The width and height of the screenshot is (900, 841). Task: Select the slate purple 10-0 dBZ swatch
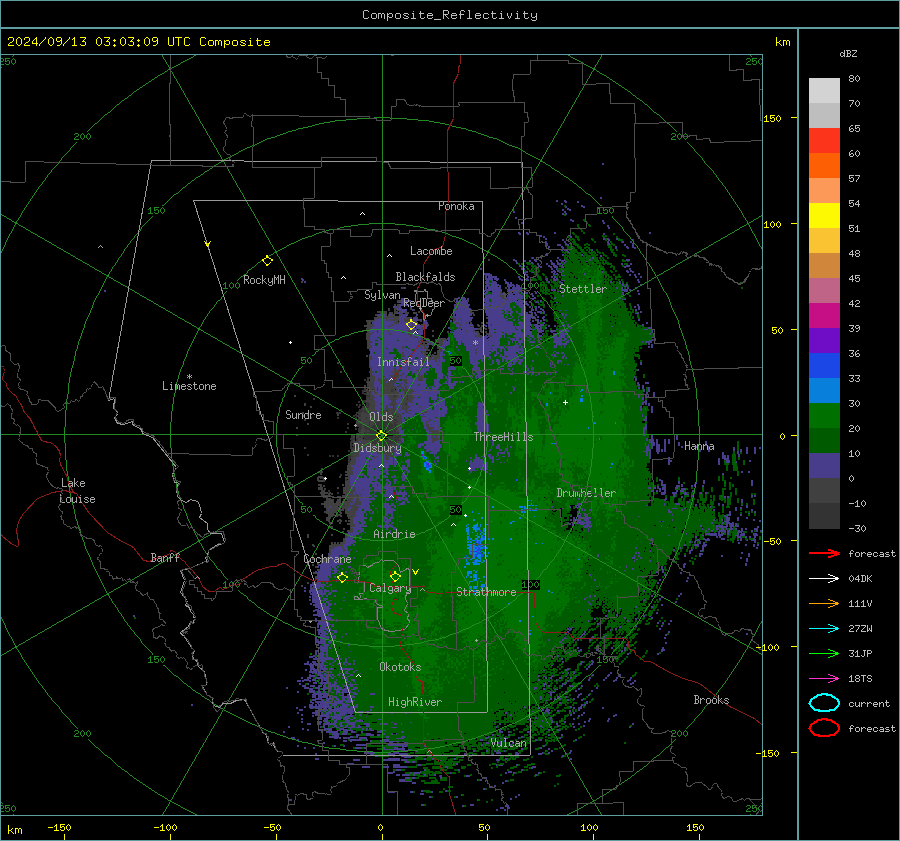click(x=824, y=466)
